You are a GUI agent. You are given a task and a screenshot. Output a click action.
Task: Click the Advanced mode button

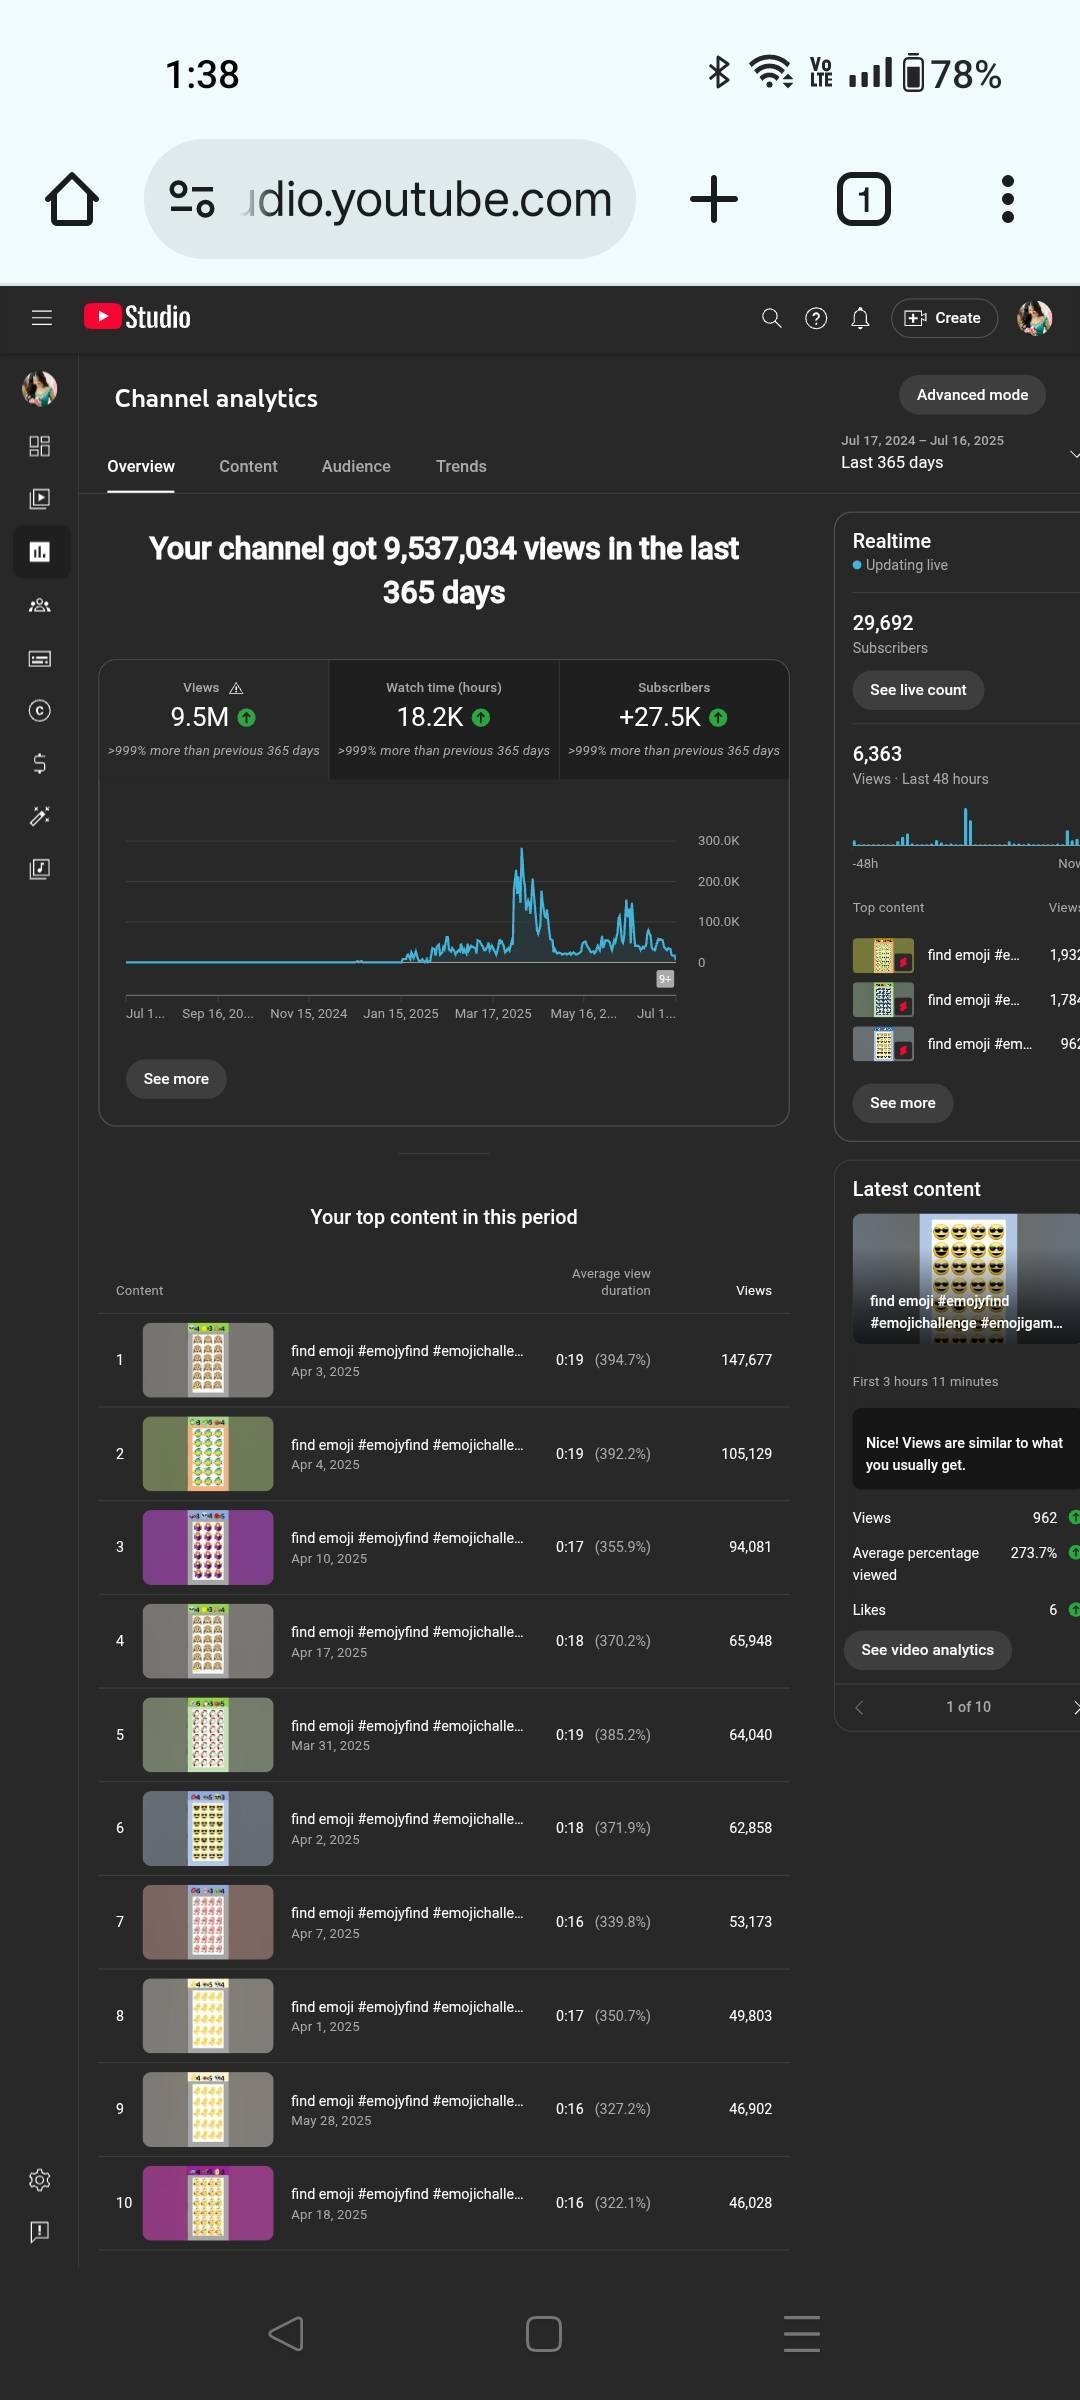pyautogui.click(x=972, y=395)
